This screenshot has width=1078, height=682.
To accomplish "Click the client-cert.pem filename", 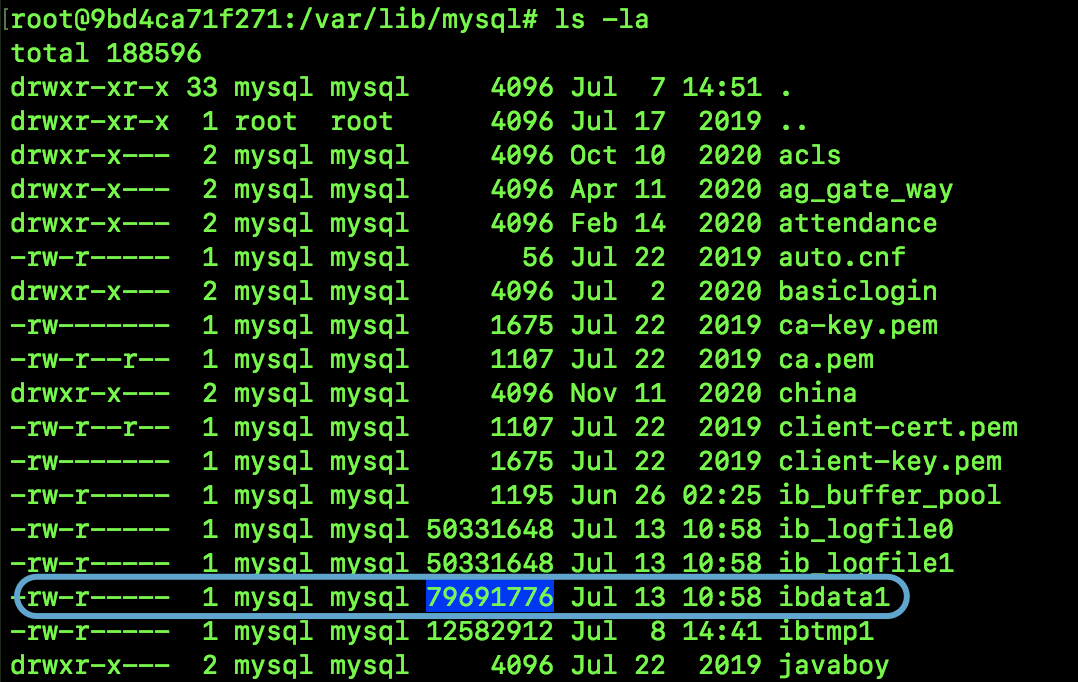I will [898, 427].
